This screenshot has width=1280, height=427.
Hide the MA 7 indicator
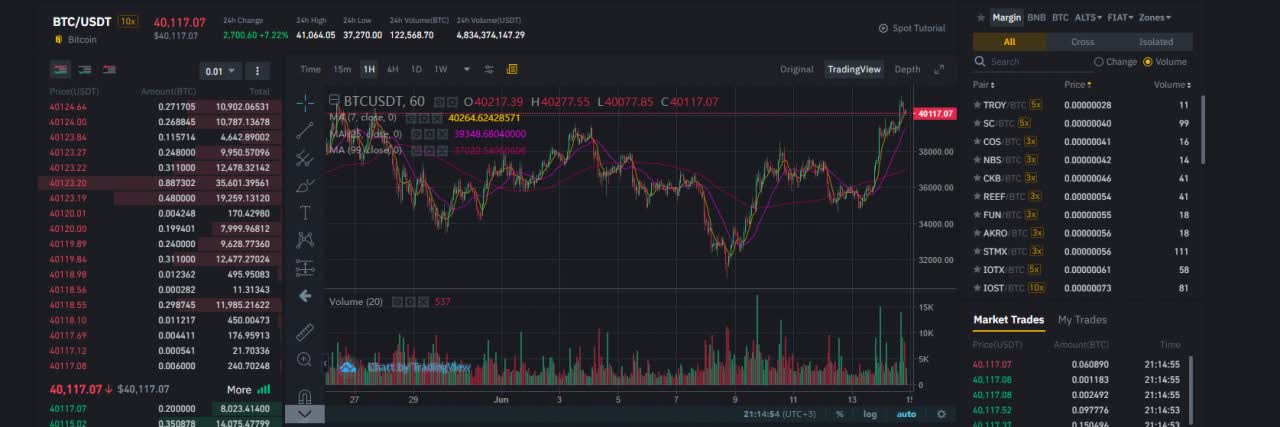[x=412, y=118]
